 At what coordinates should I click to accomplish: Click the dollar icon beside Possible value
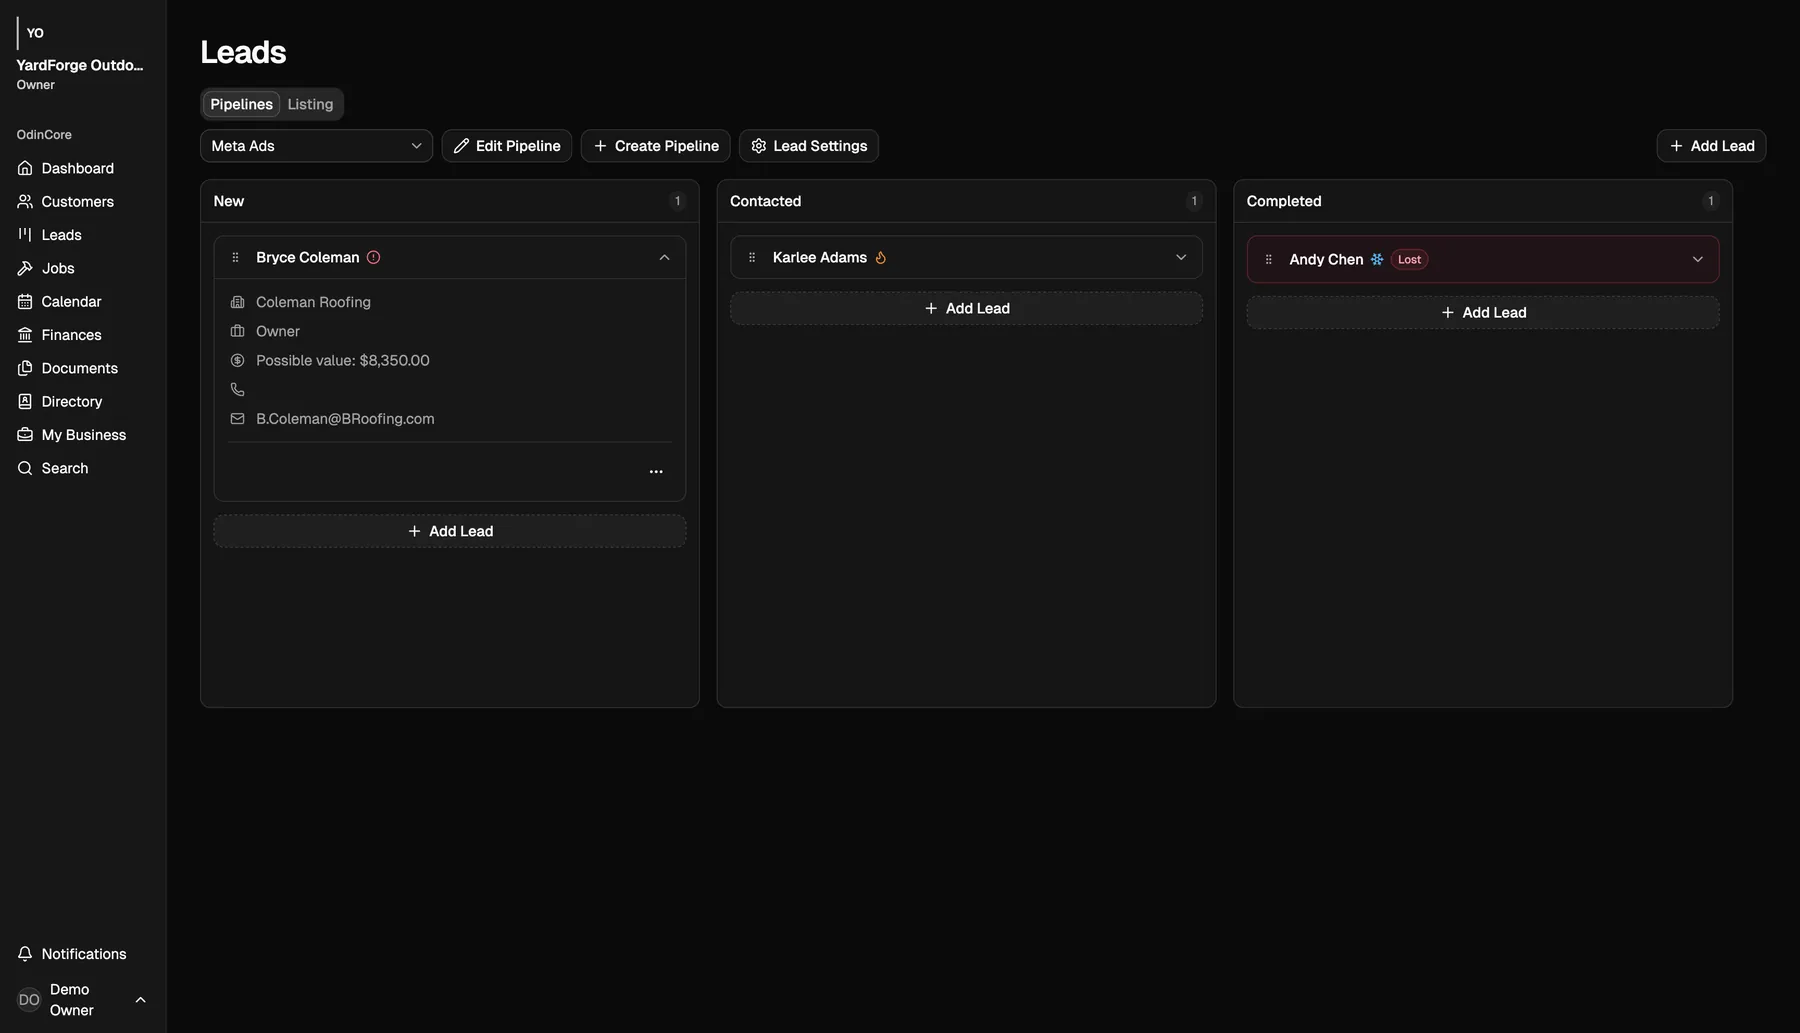tap(237, 361)
